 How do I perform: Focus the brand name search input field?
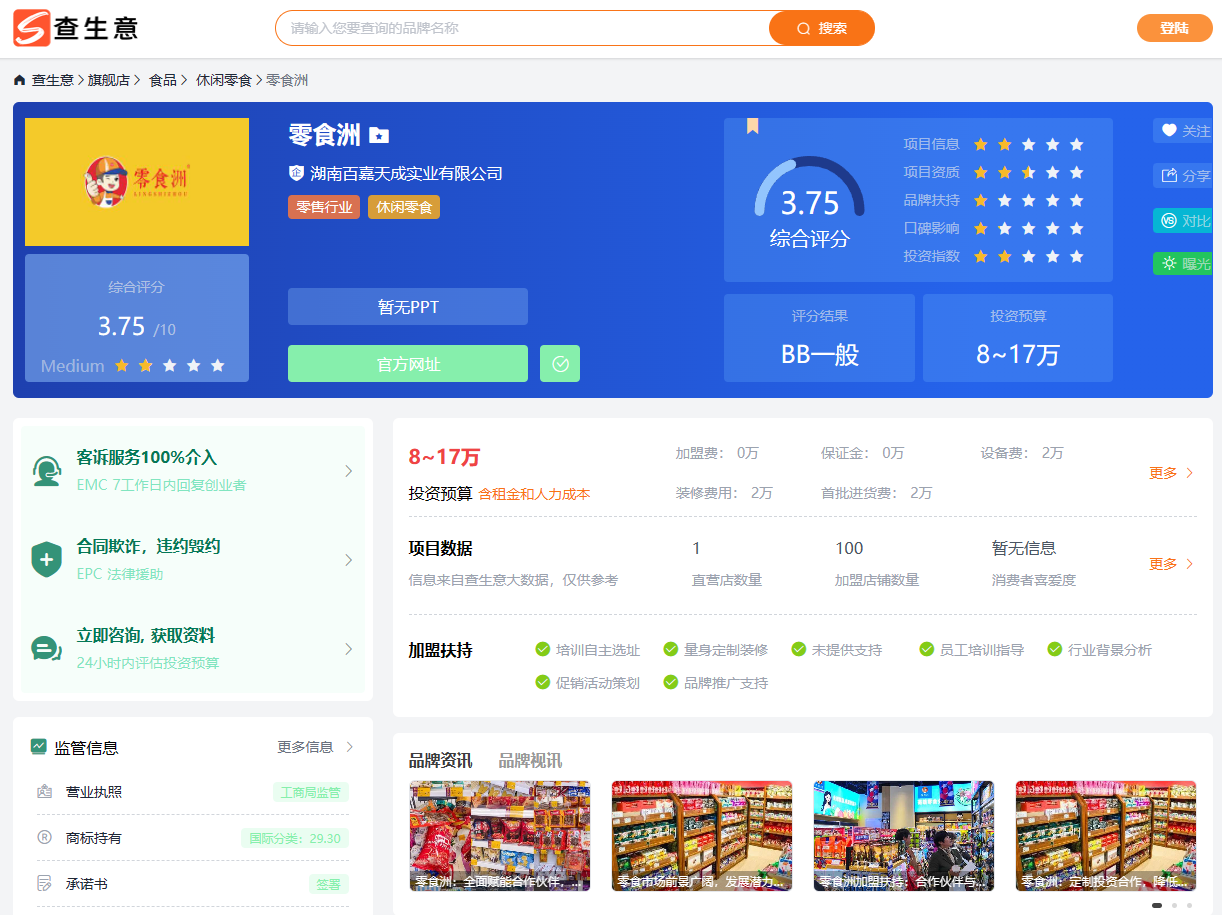[x=522, y=28]
